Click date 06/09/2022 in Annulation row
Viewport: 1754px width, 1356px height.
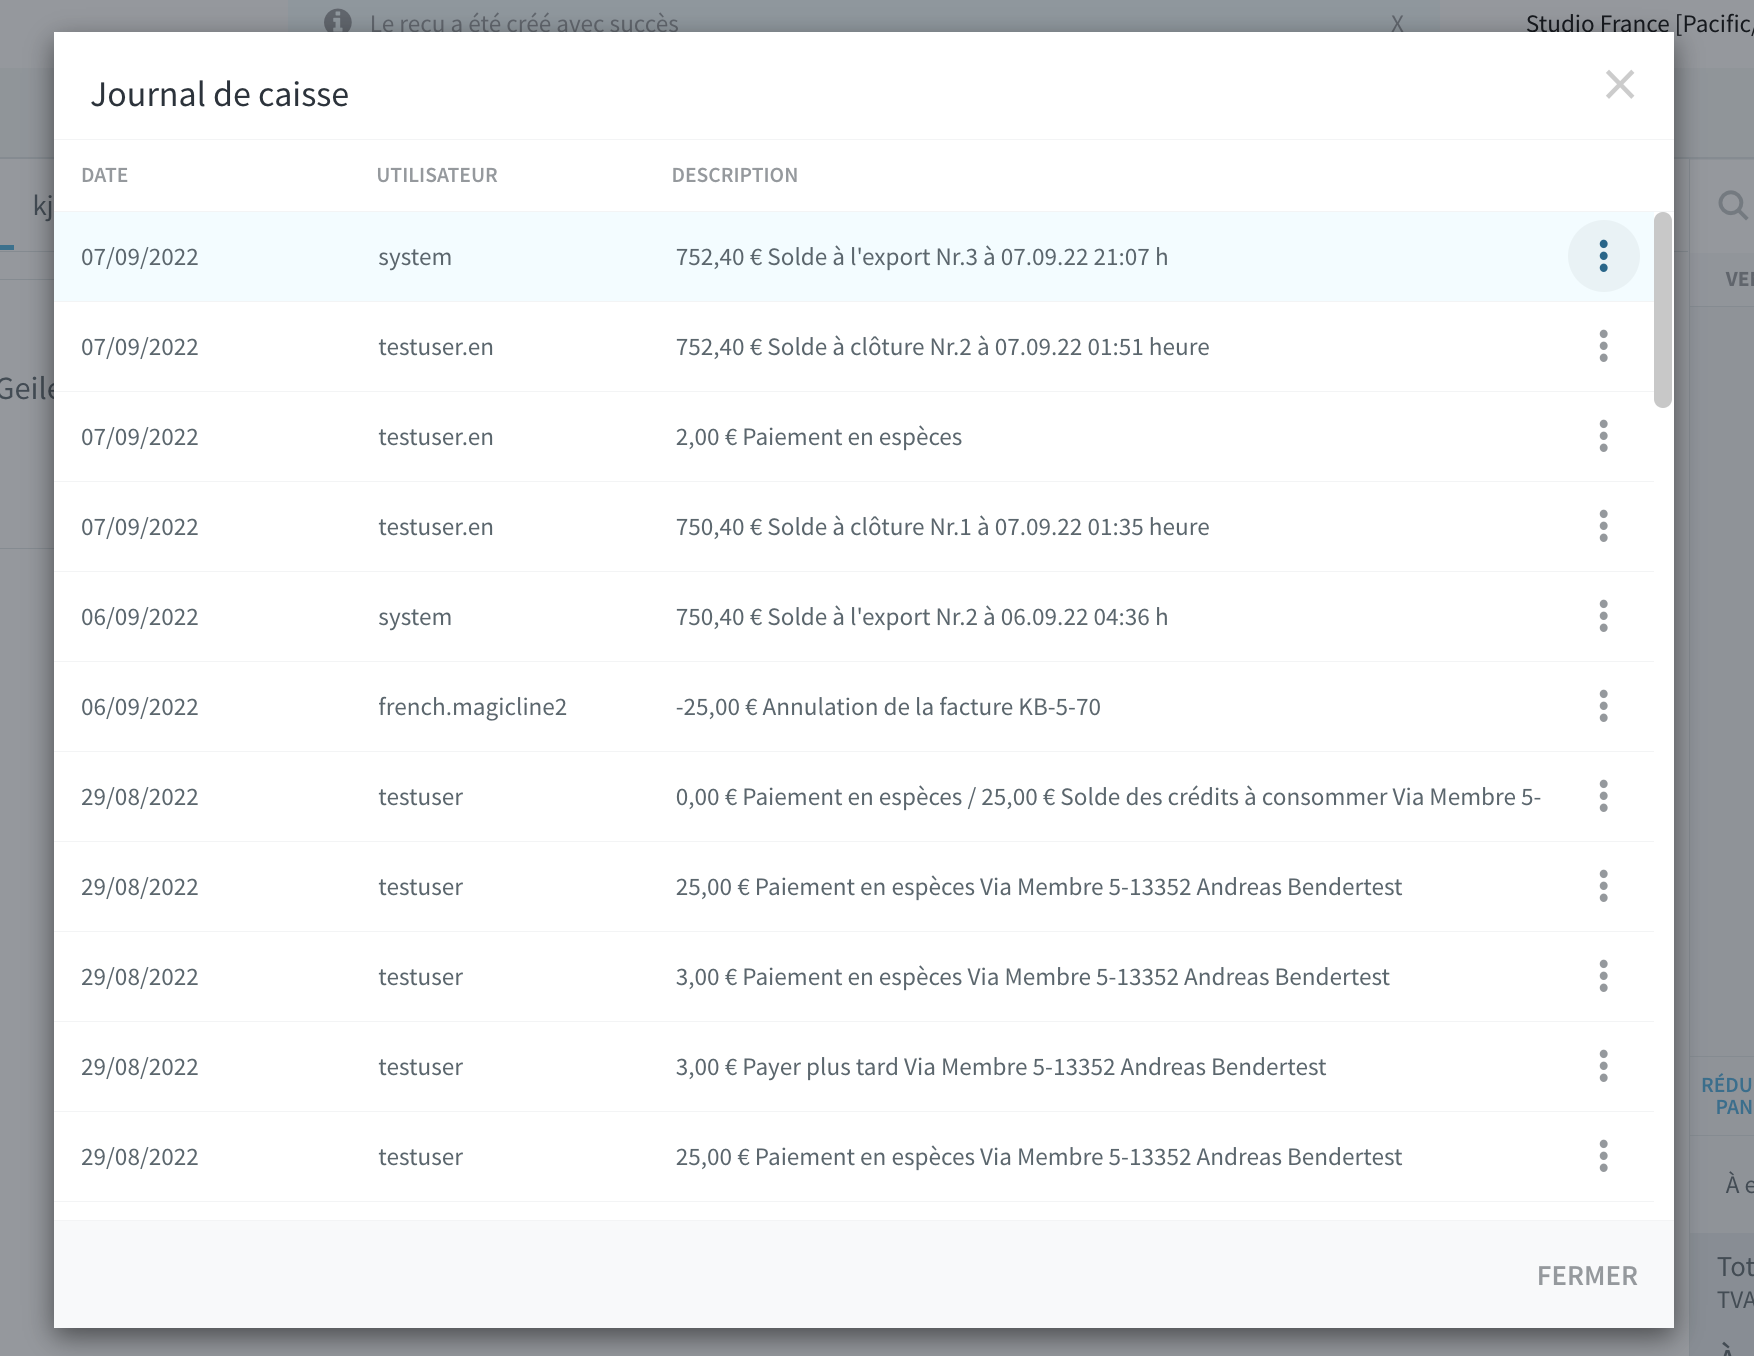pyautogui.click(x=140, y=707)
